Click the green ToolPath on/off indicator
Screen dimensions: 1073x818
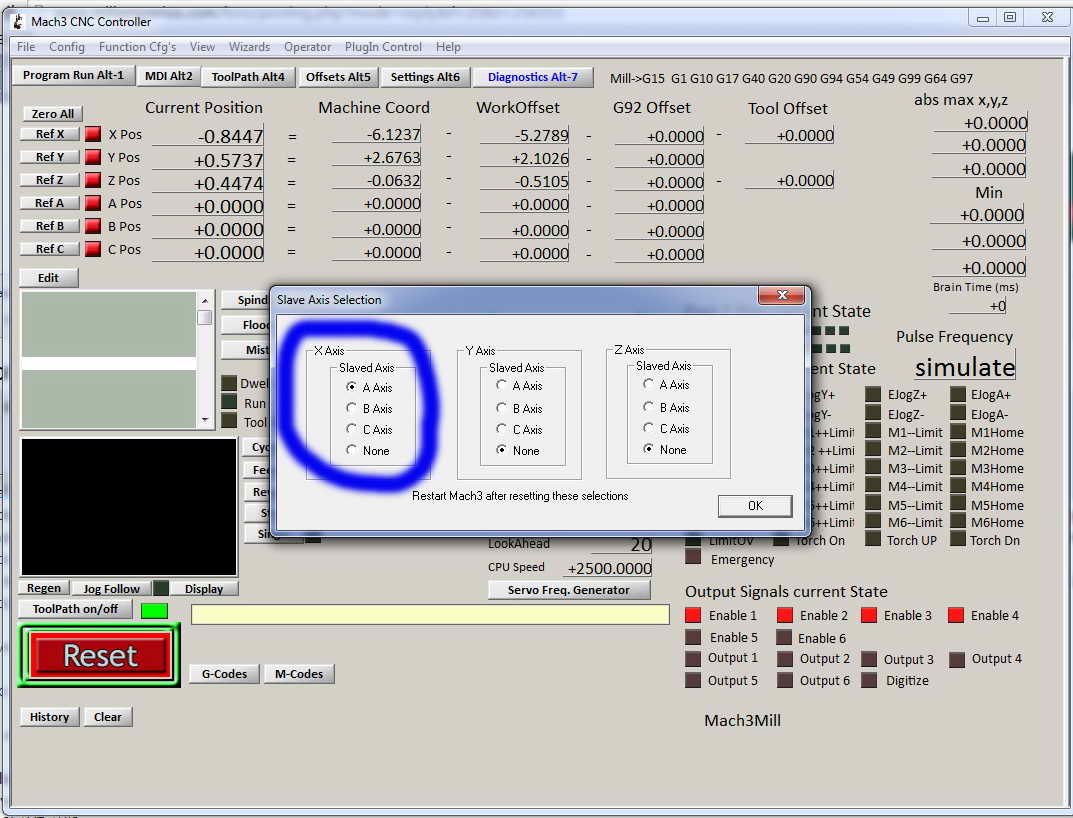(x=154, y=610)
